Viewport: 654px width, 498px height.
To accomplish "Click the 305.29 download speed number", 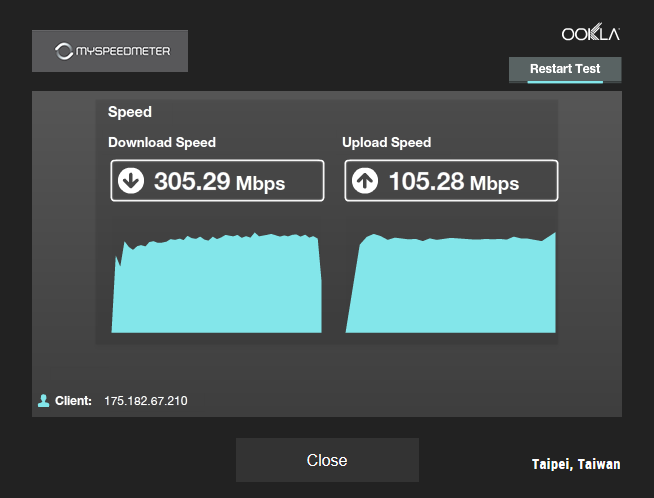I will [192, 181].
